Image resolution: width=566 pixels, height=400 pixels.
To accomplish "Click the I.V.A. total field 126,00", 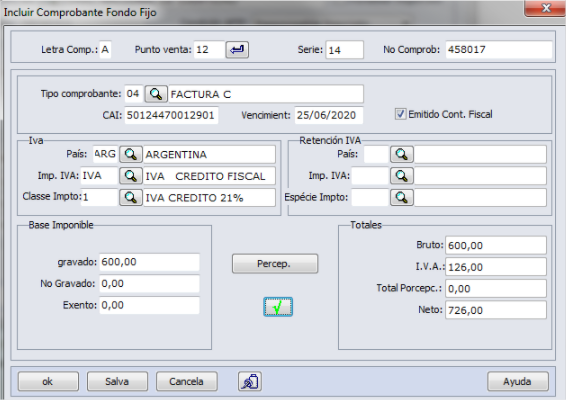I will [x=496, y=267].
